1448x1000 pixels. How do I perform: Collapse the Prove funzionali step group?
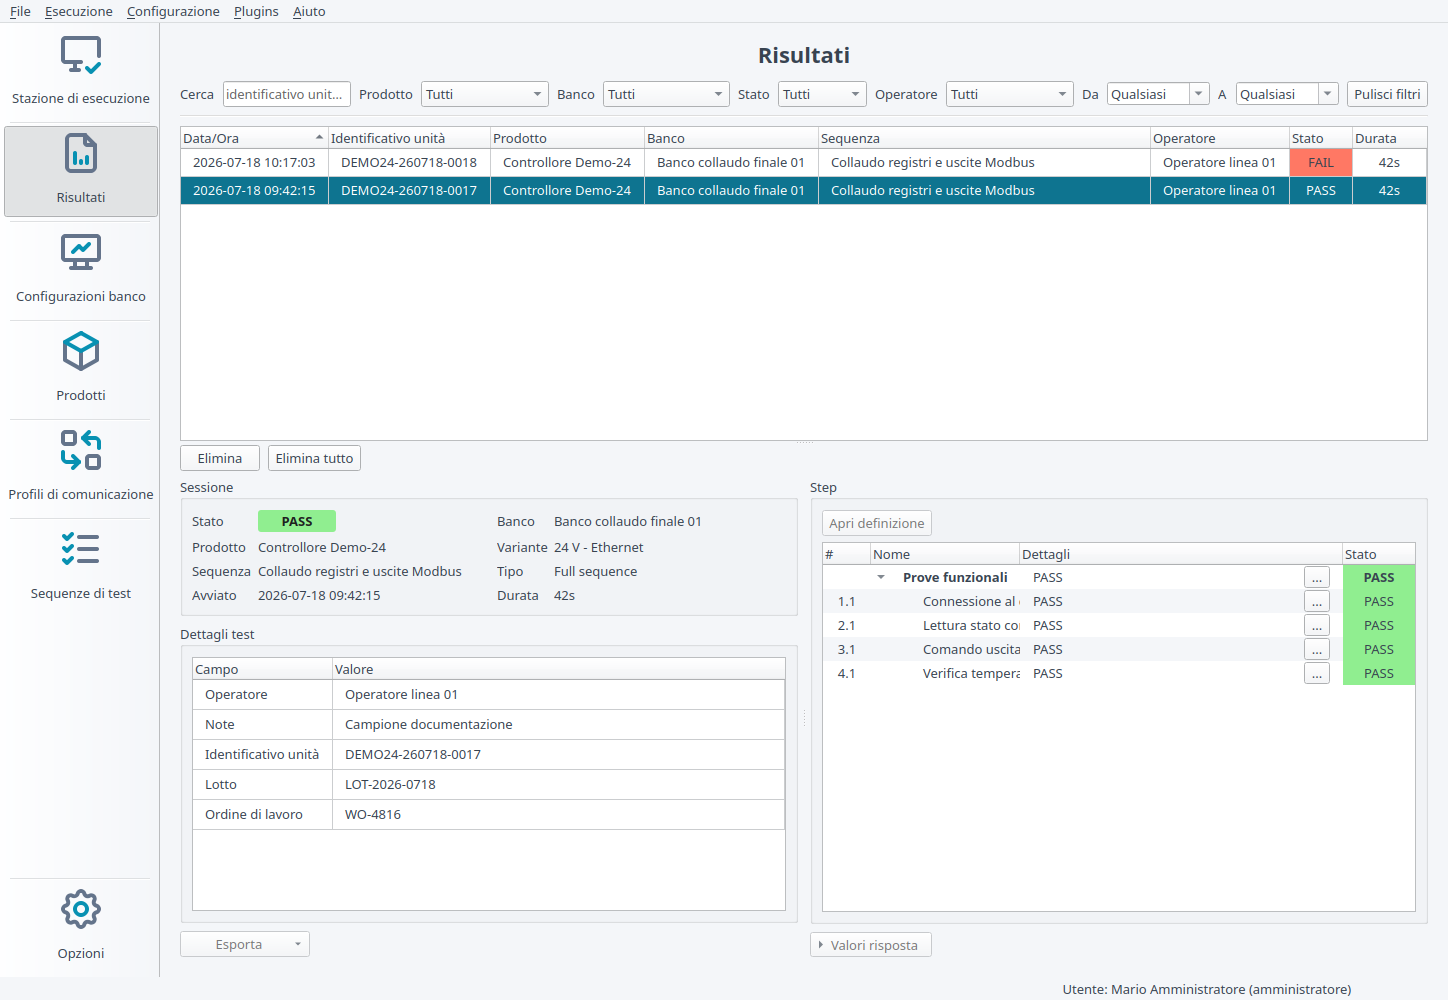click(881, 577)
